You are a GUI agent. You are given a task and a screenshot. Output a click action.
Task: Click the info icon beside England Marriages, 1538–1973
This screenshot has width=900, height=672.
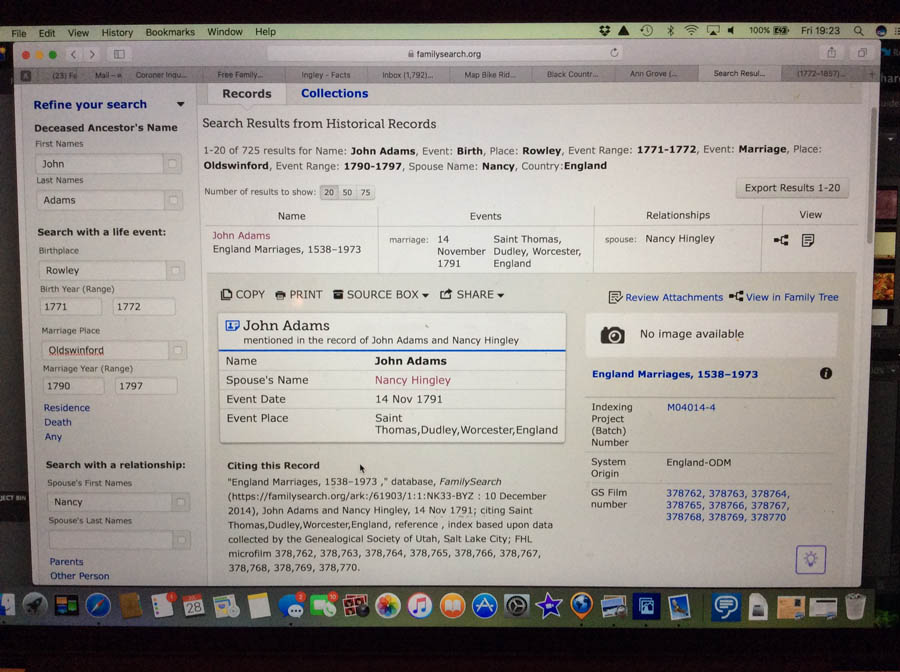825,374
